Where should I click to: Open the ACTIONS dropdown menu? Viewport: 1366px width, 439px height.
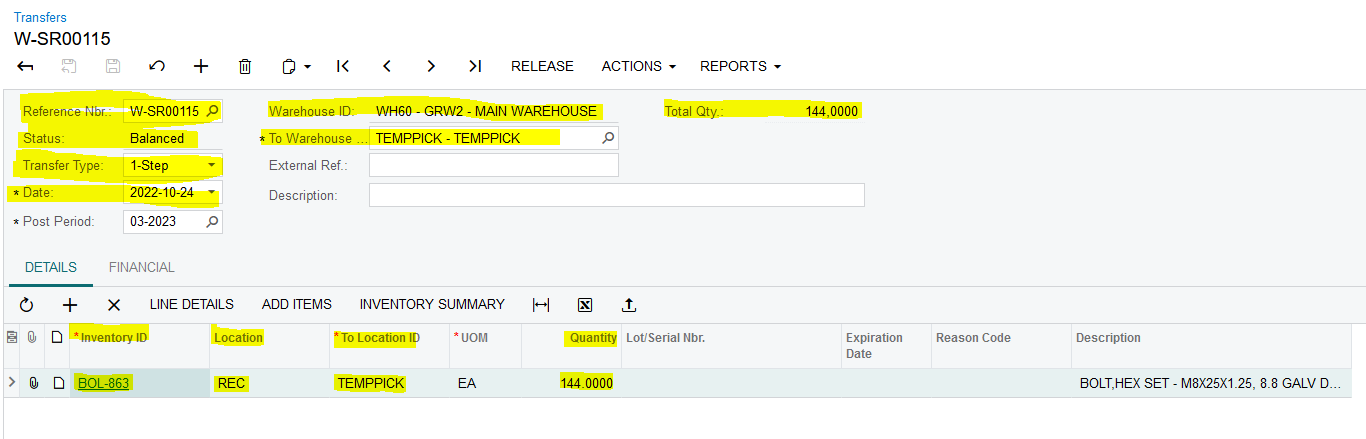pos(638,66)
